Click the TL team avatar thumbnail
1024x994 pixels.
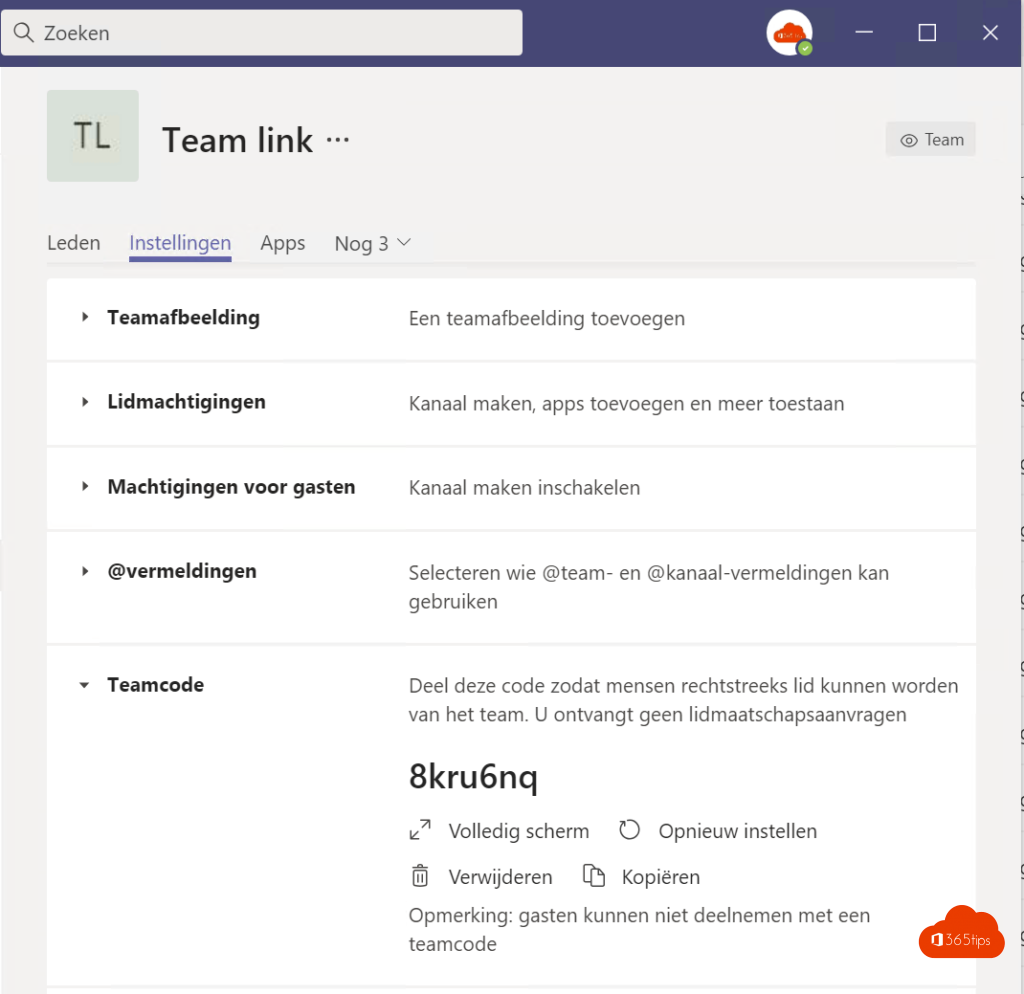pyautogui.click(x=93, y=136)
